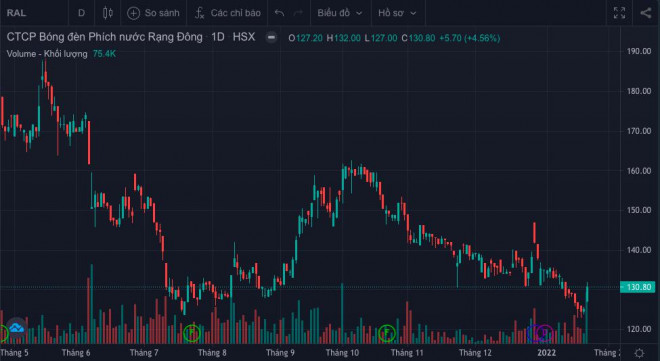Image resolution: width=660 pixels, height=361 pixels.
Task: Click purple event marker near 2022
Action: (544, 333)
